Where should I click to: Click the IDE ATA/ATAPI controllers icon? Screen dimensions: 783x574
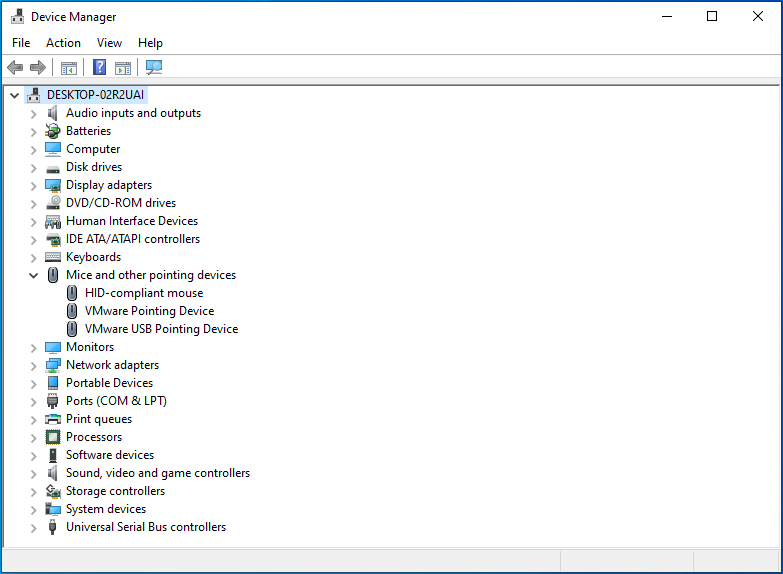(52, 239)
